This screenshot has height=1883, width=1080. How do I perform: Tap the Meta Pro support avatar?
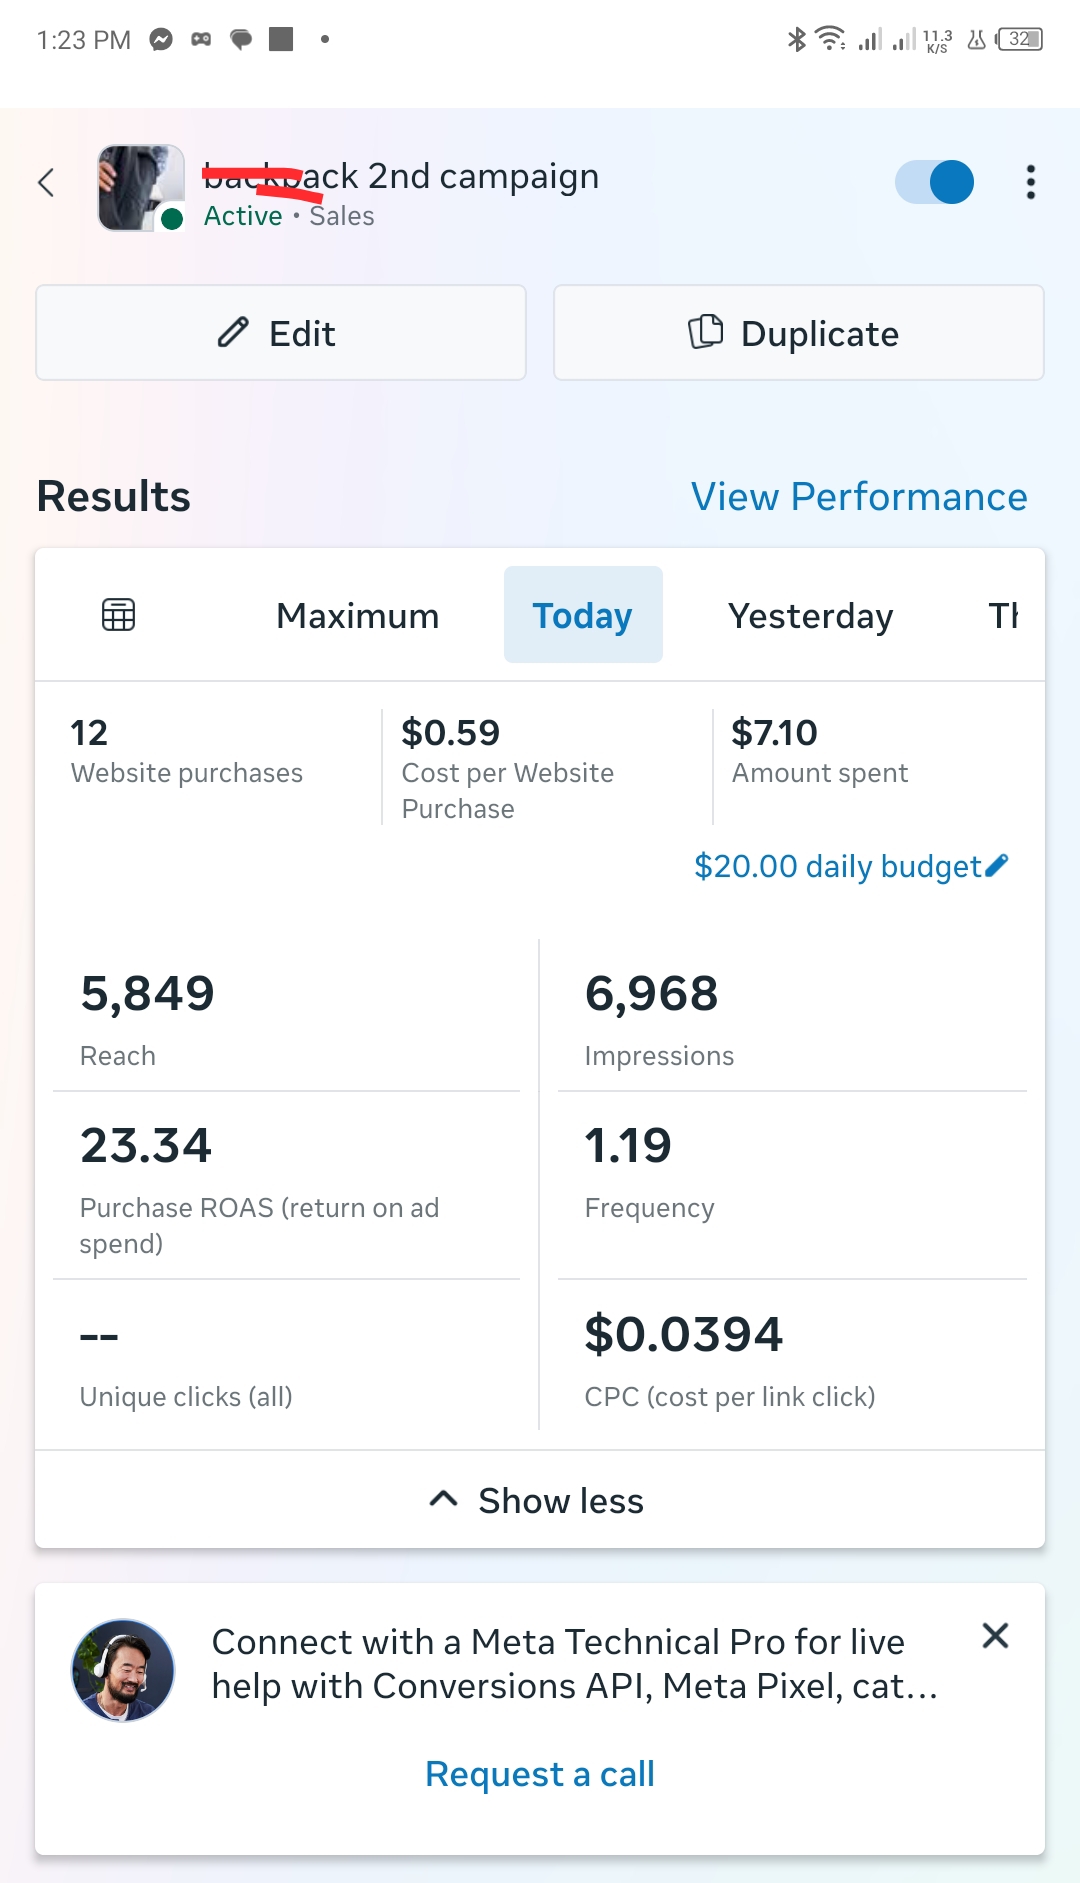[123, 1670]
